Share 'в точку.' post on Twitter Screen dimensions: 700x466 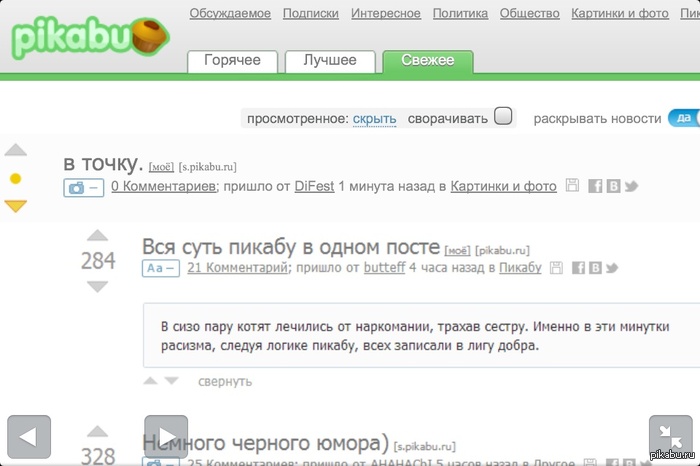(x=631, y=186)
